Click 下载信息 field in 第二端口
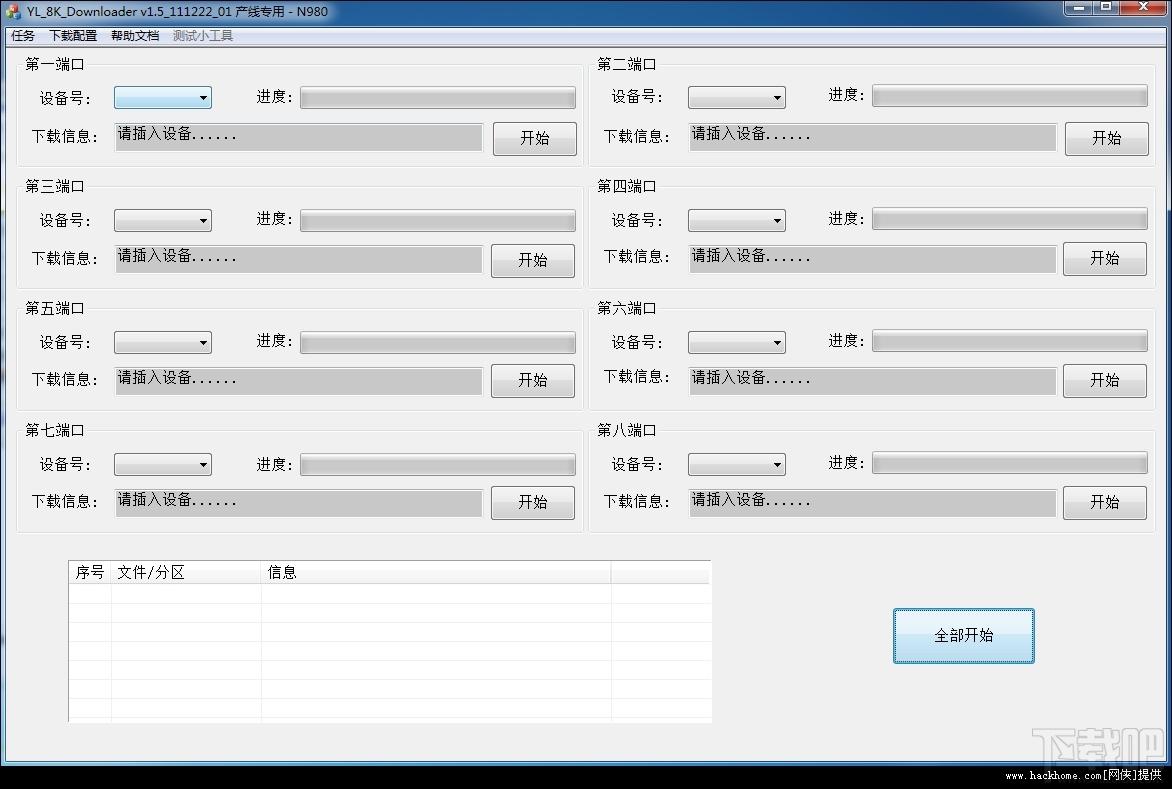The image size is (1172, 789). click(x=872, y=137)
